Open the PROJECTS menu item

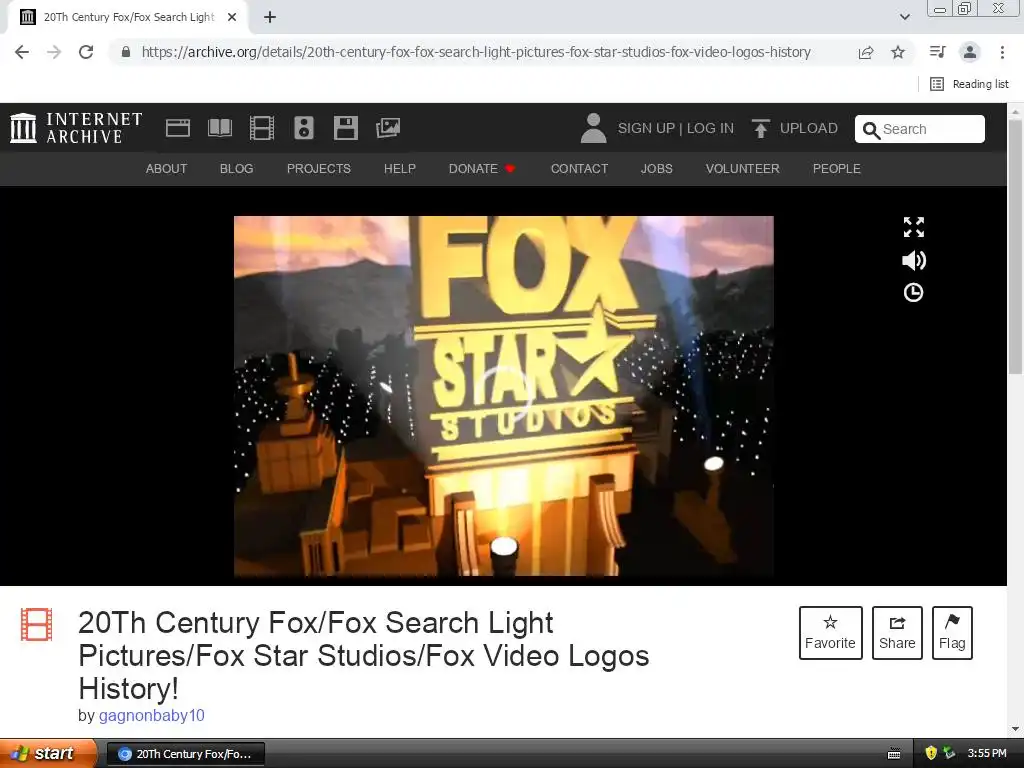319,168
